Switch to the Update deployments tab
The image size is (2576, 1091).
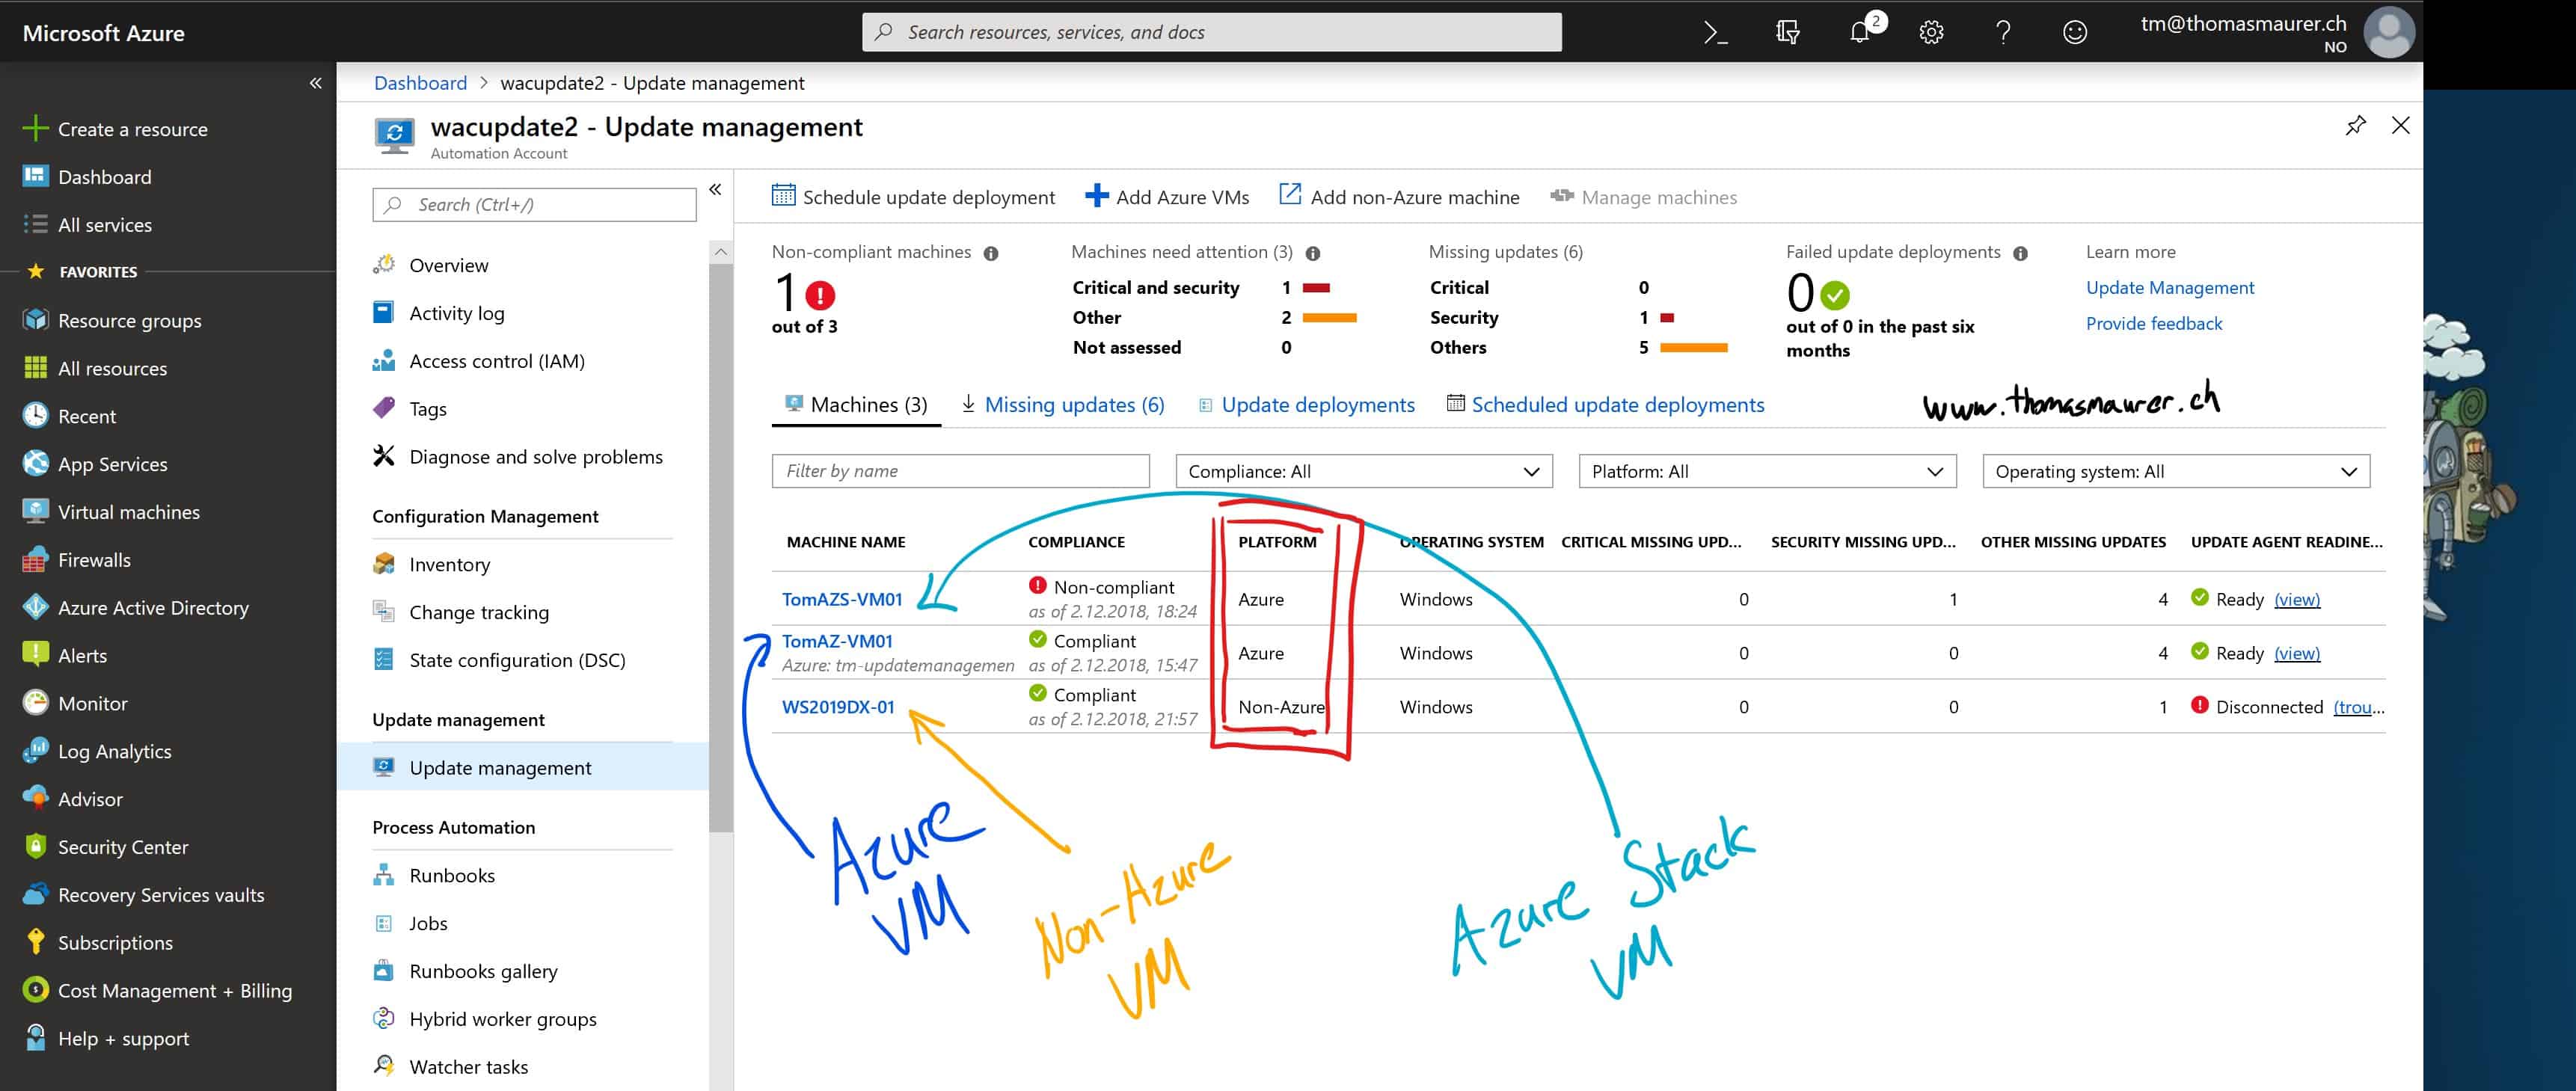1307,405
